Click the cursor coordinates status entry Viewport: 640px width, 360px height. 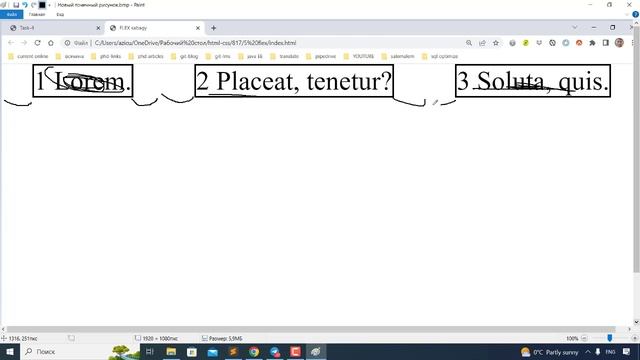[x=19, y=338]
